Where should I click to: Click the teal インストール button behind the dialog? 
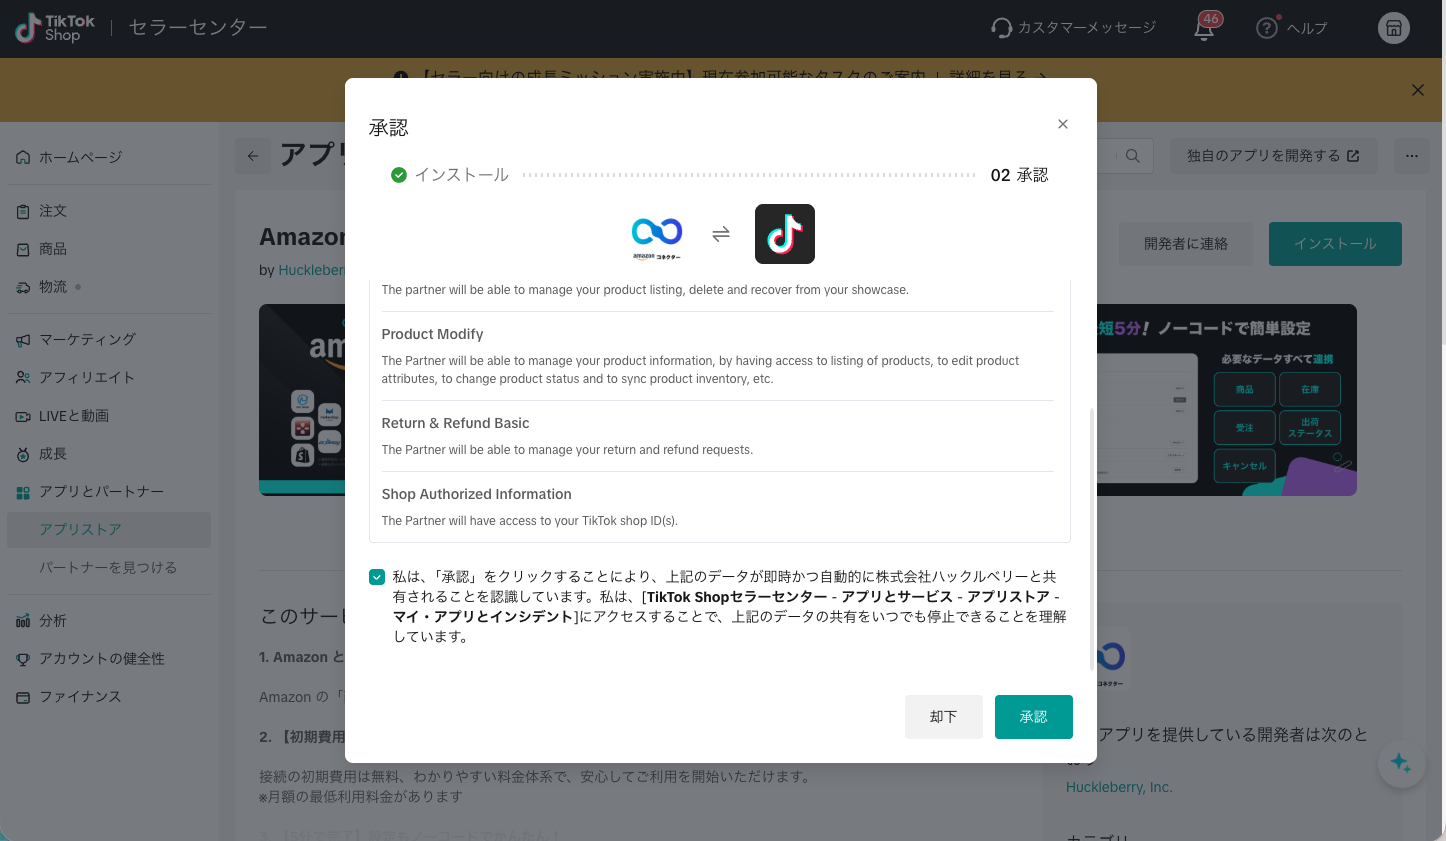[1335, 244]
